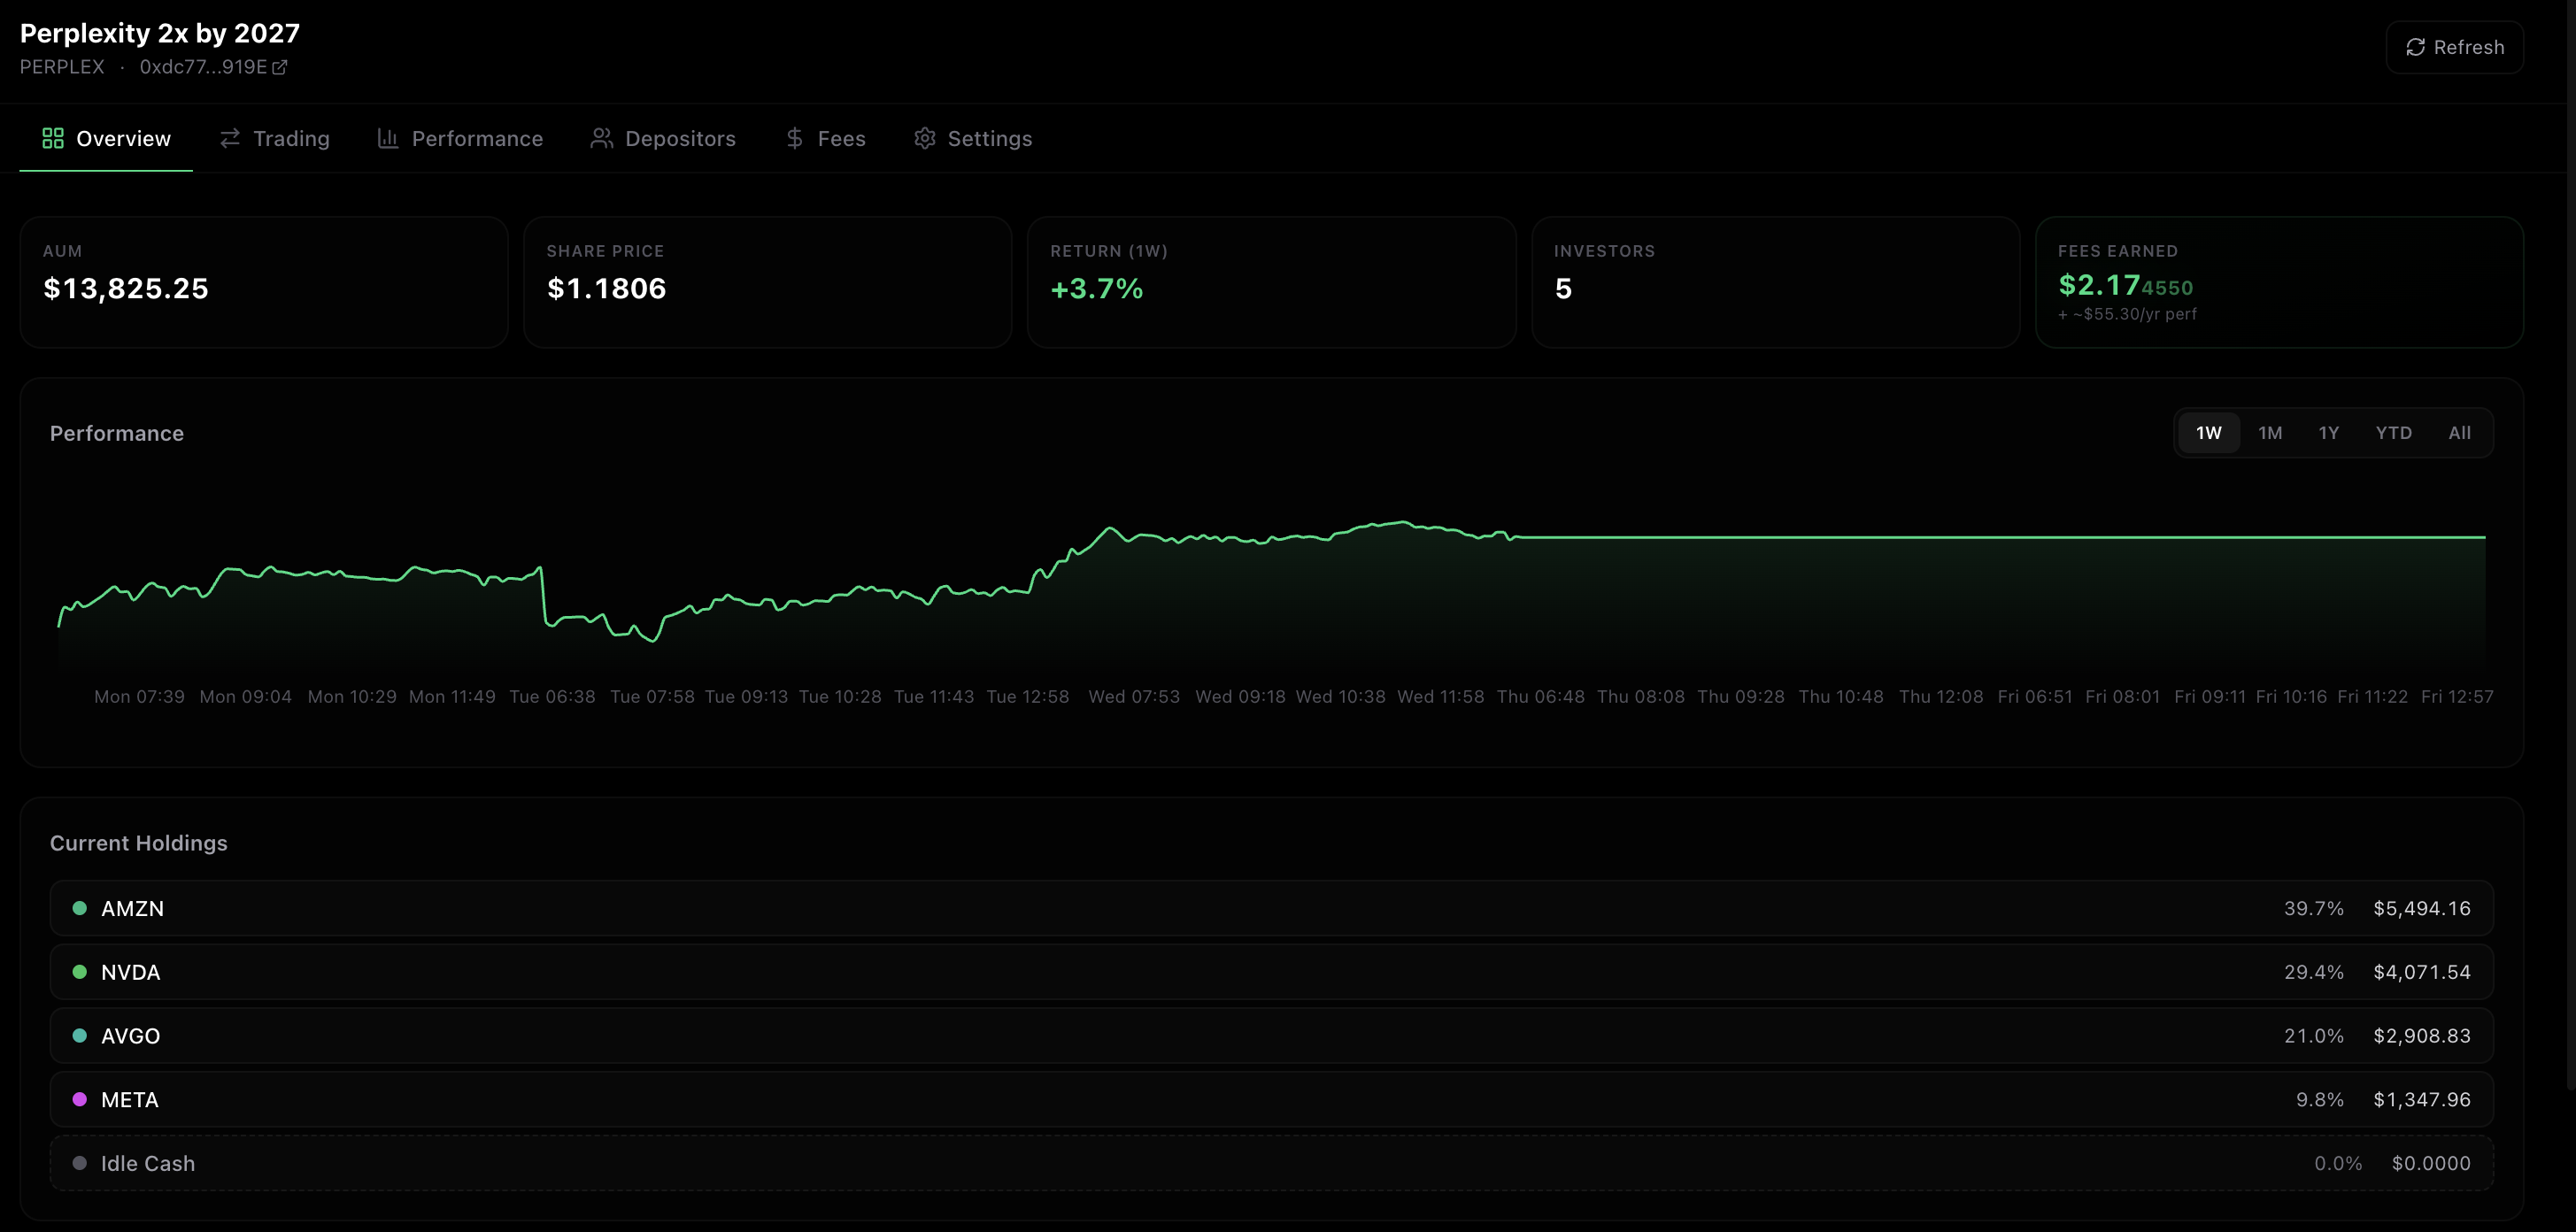Screen dimensions: 2576x1232
Task: Click the Settings gear icon
Action: coord(924,138)
